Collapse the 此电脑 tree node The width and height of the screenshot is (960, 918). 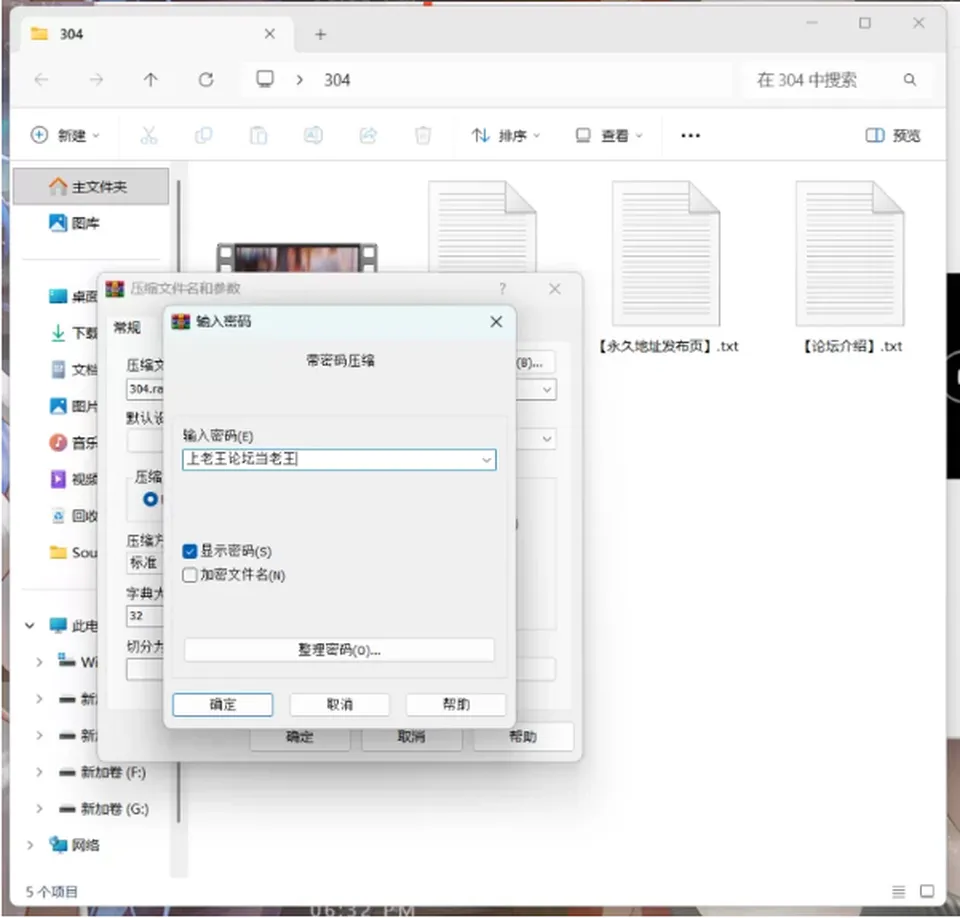tap(29, 625)
